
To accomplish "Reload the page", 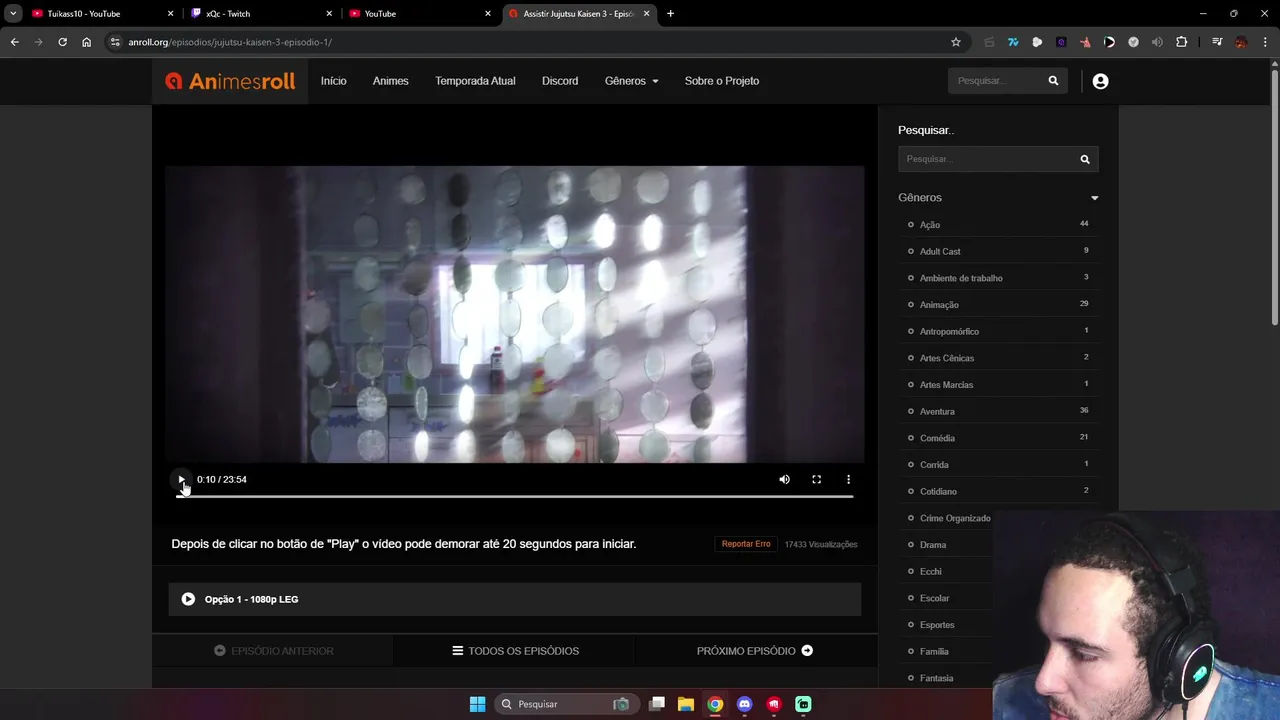I will (x=62, y=42).
